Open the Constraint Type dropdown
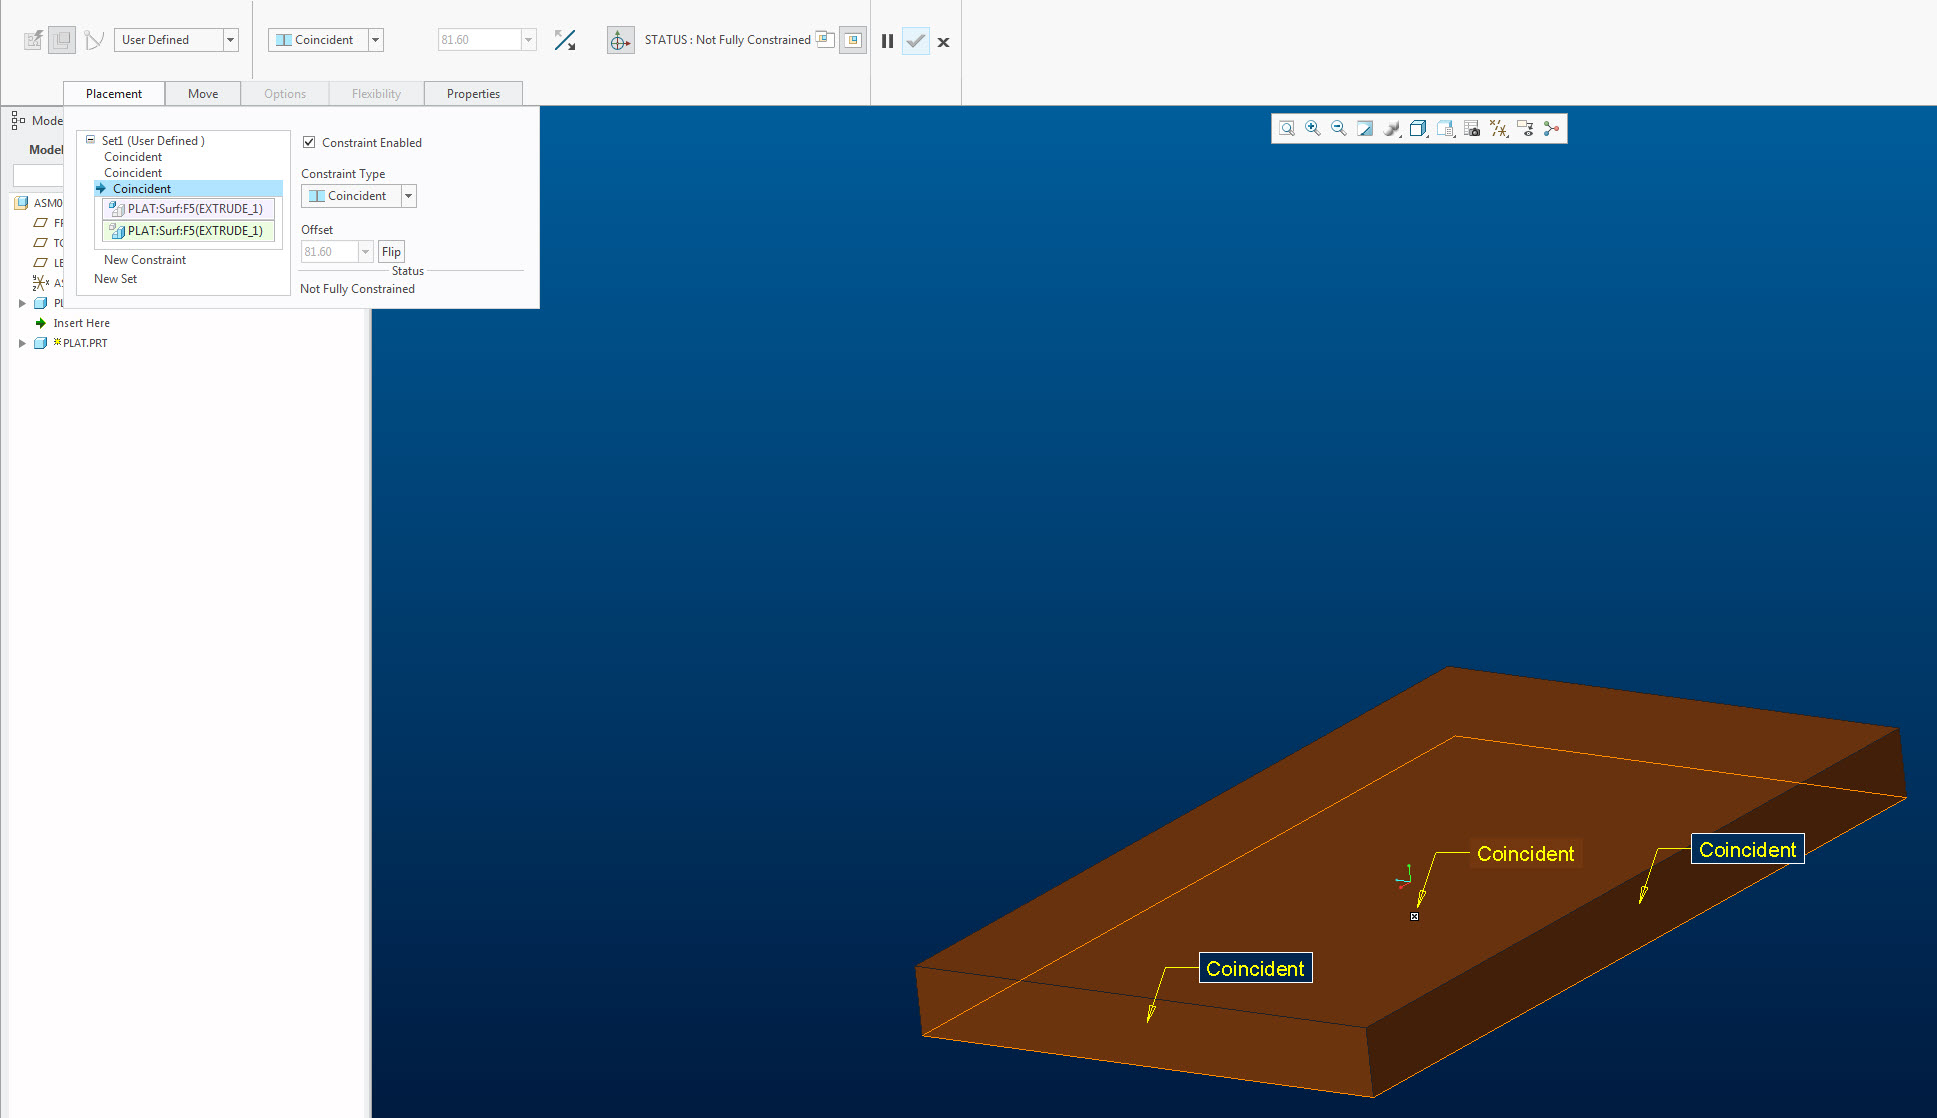The height and width of the screenshot is (1118, 1937). pyautogui.click(x=407, y=196)
